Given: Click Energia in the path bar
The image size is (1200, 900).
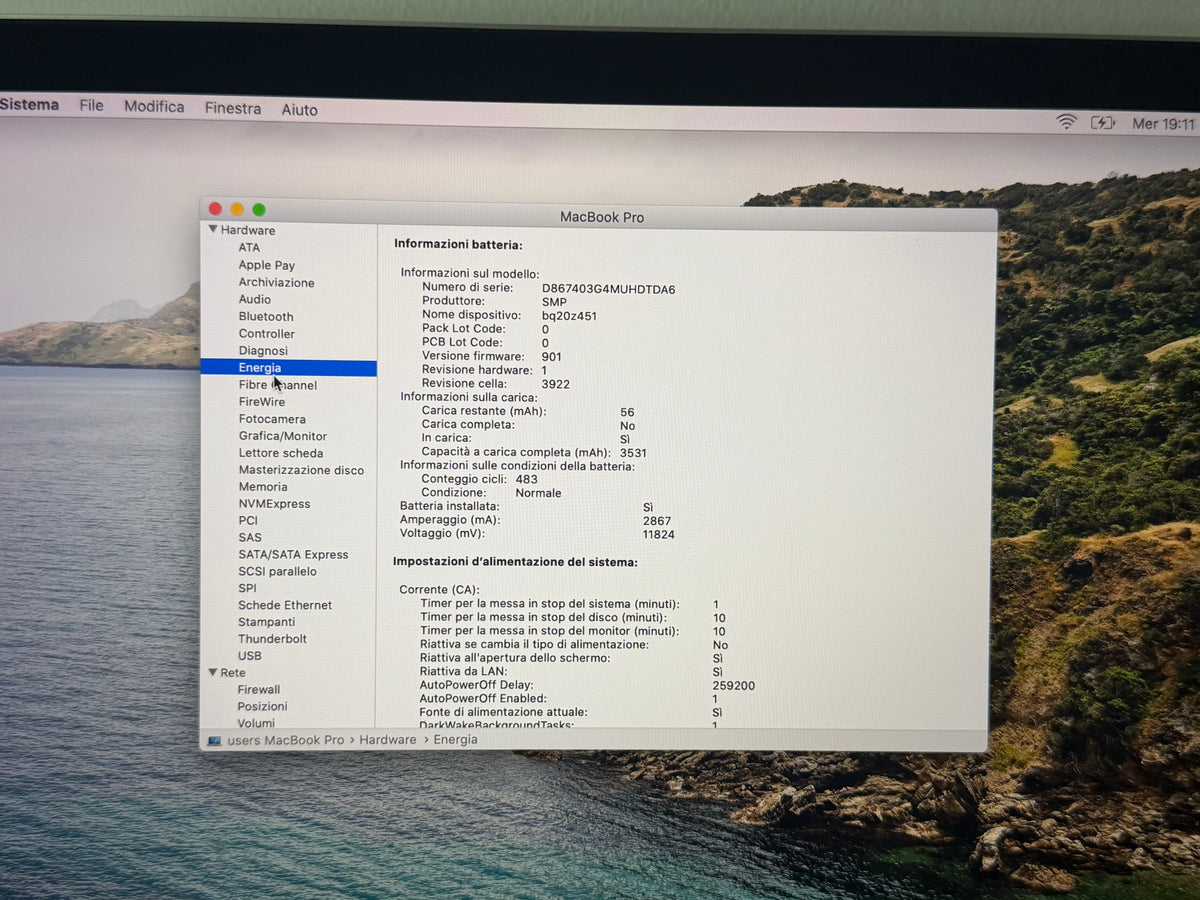Looking at the screenshot, I should (x=455, y=740).
